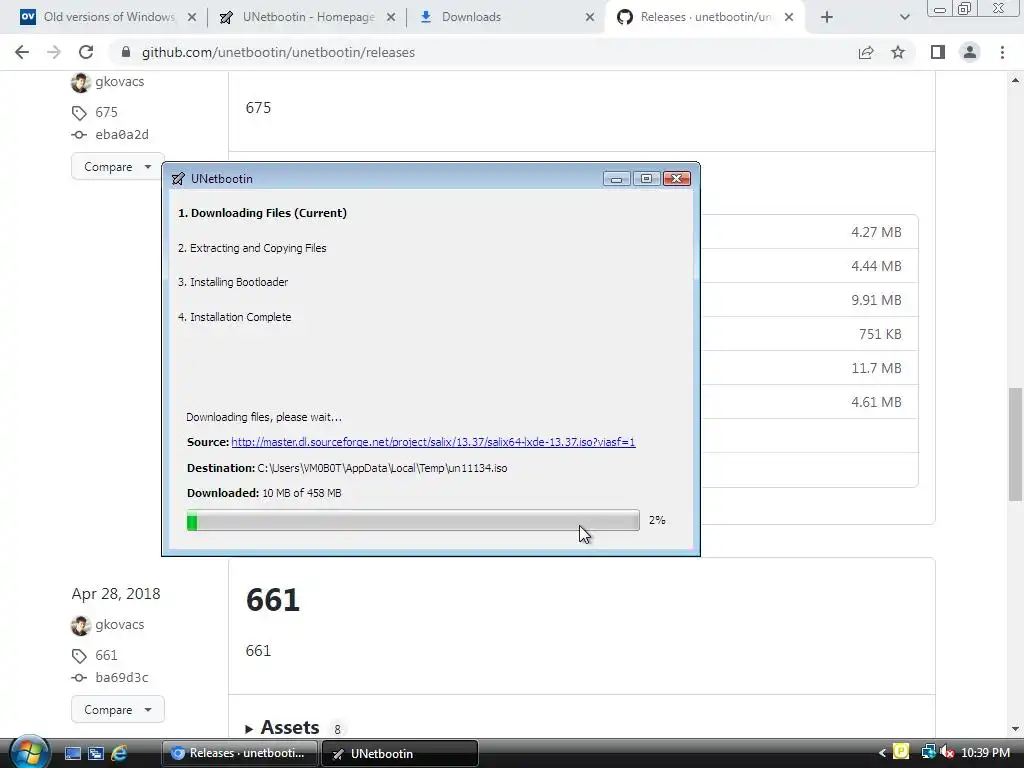Launch Internet Explorer from quick launch
This screenshot has width=1024, height=768.
click(119, 754)
